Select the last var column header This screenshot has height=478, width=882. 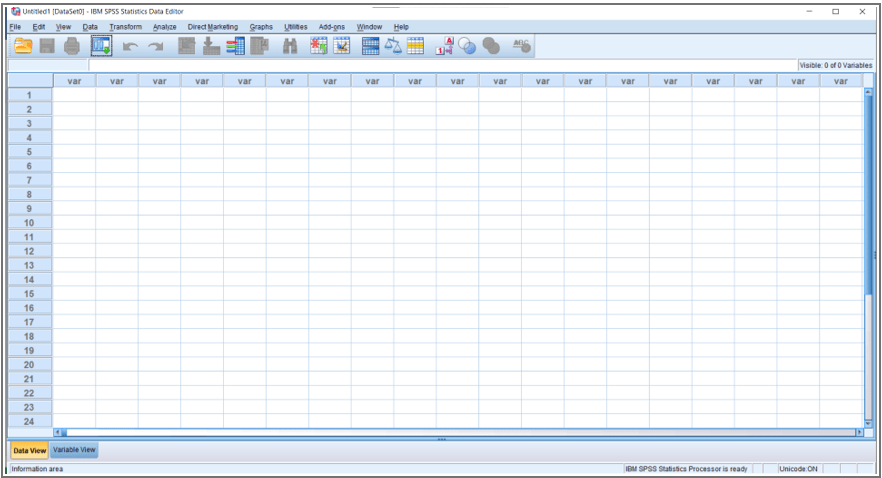841,81
